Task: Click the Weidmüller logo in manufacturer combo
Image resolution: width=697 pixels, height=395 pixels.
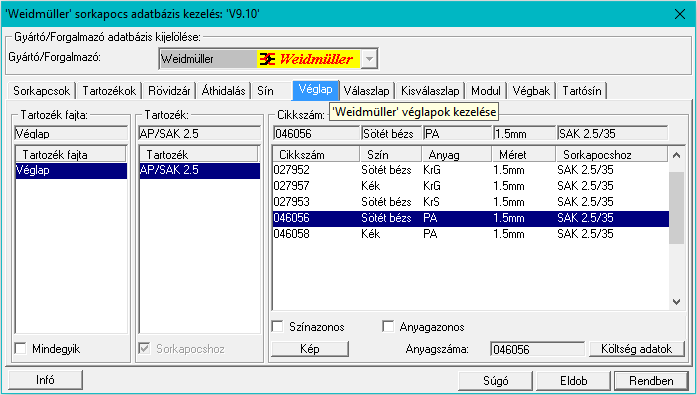Action: [308, 59]
